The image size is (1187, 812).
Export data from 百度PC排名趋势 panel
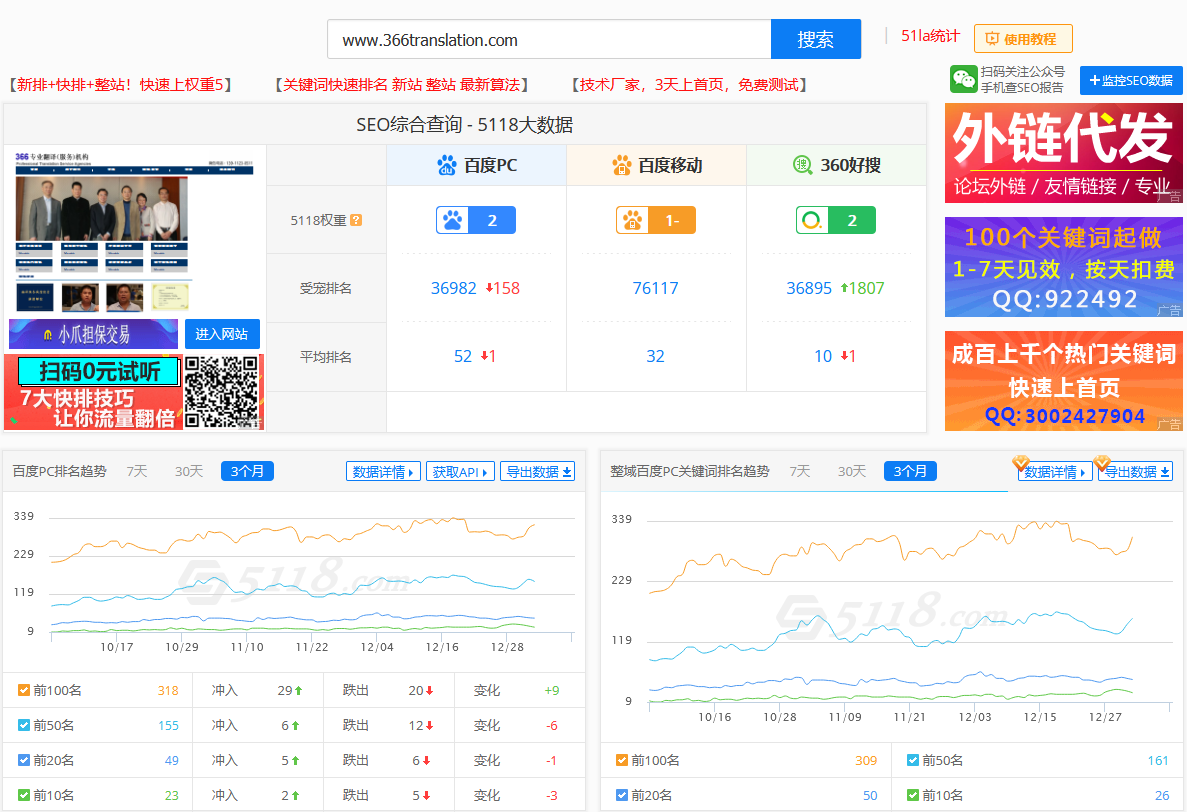537,471
